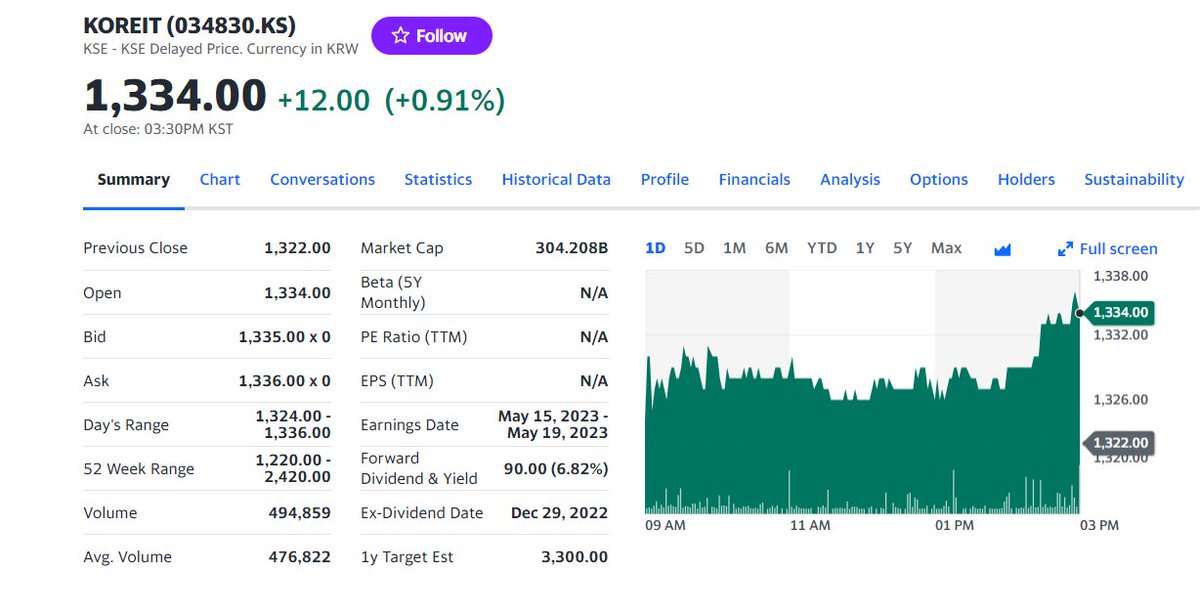This screenshot has height=616, width=1200.
Task: Click the Market Cap value 304.208B
Action: tap(572, 248)
